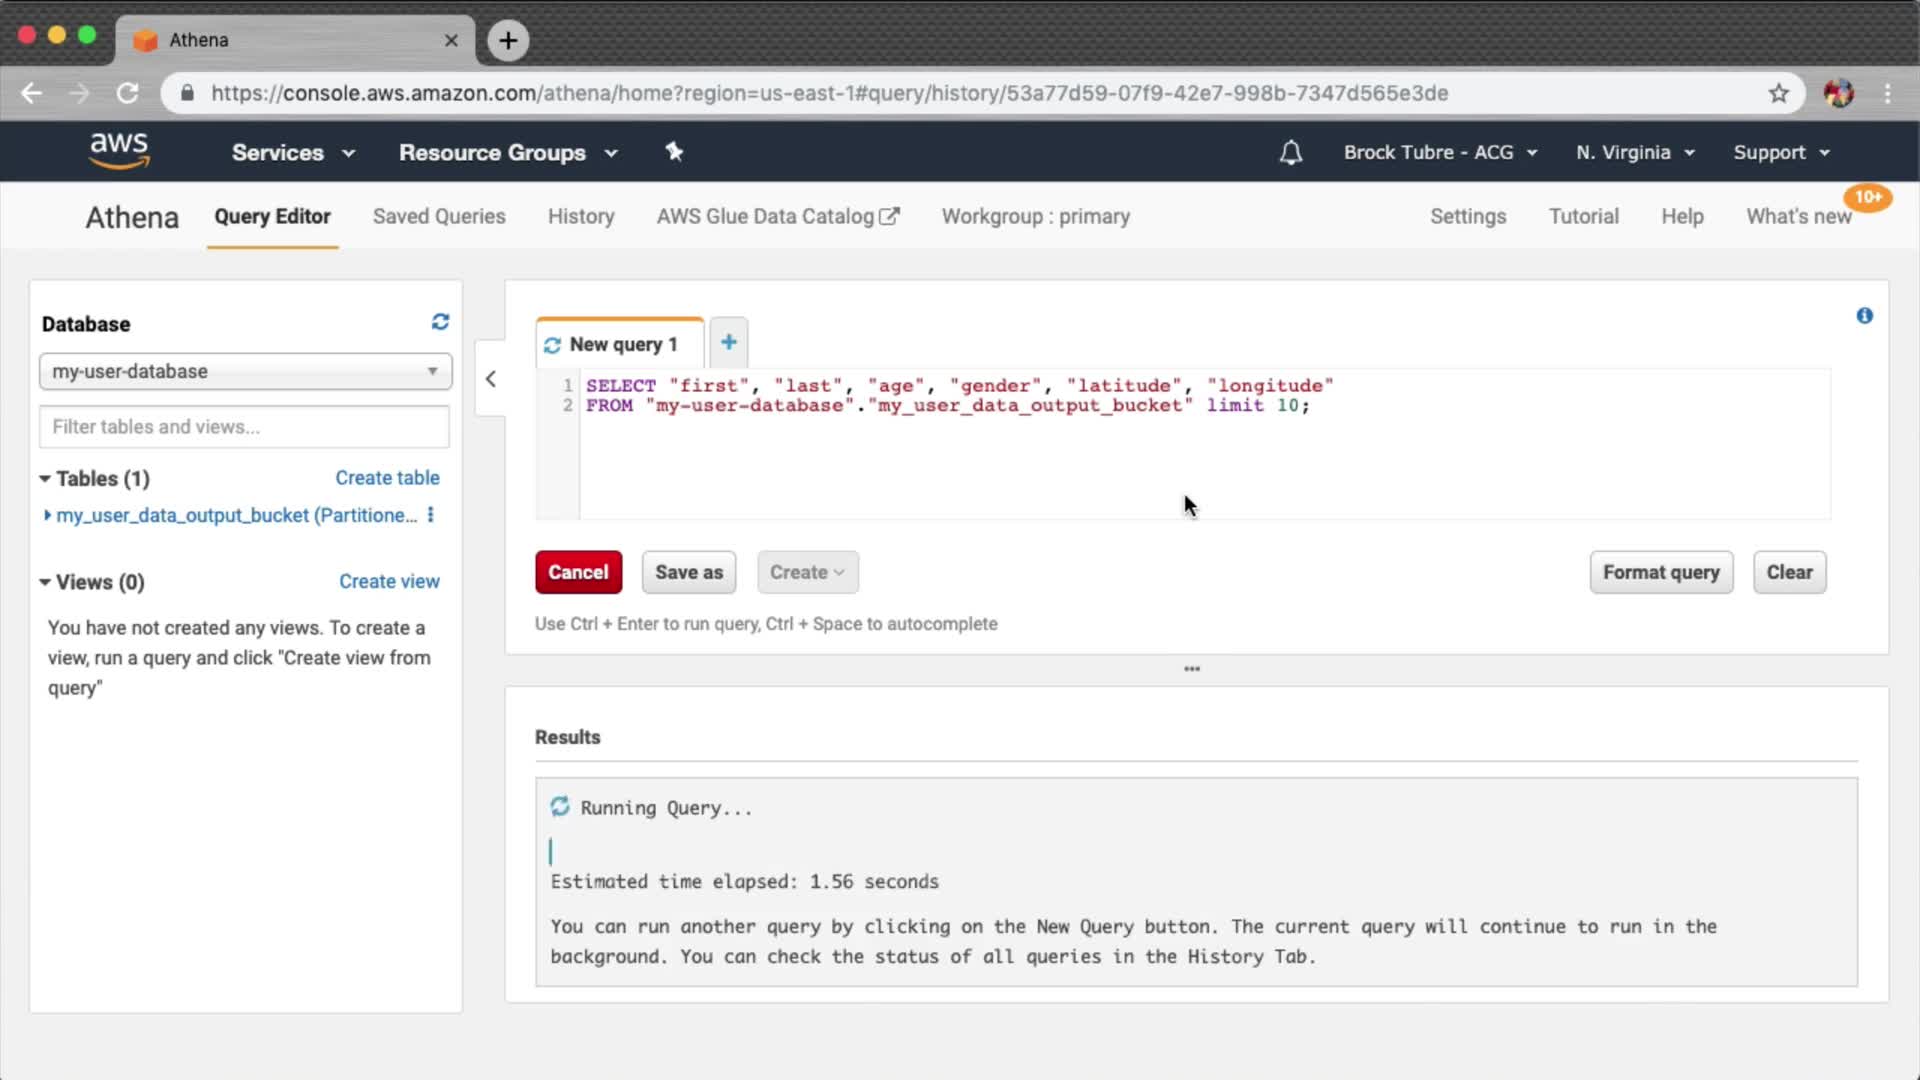Click the AWS notifications bell icon

click(x=1291, y=153)
